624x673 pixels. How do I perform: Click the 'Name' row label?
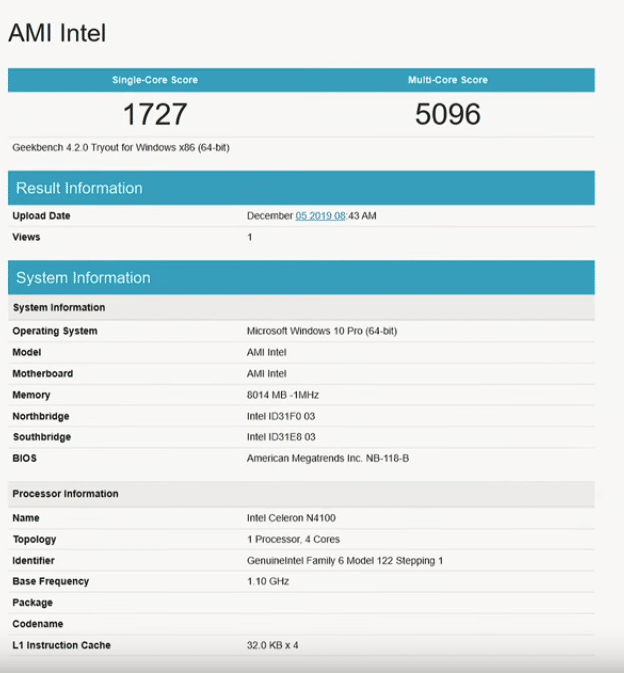click(26, 518)
